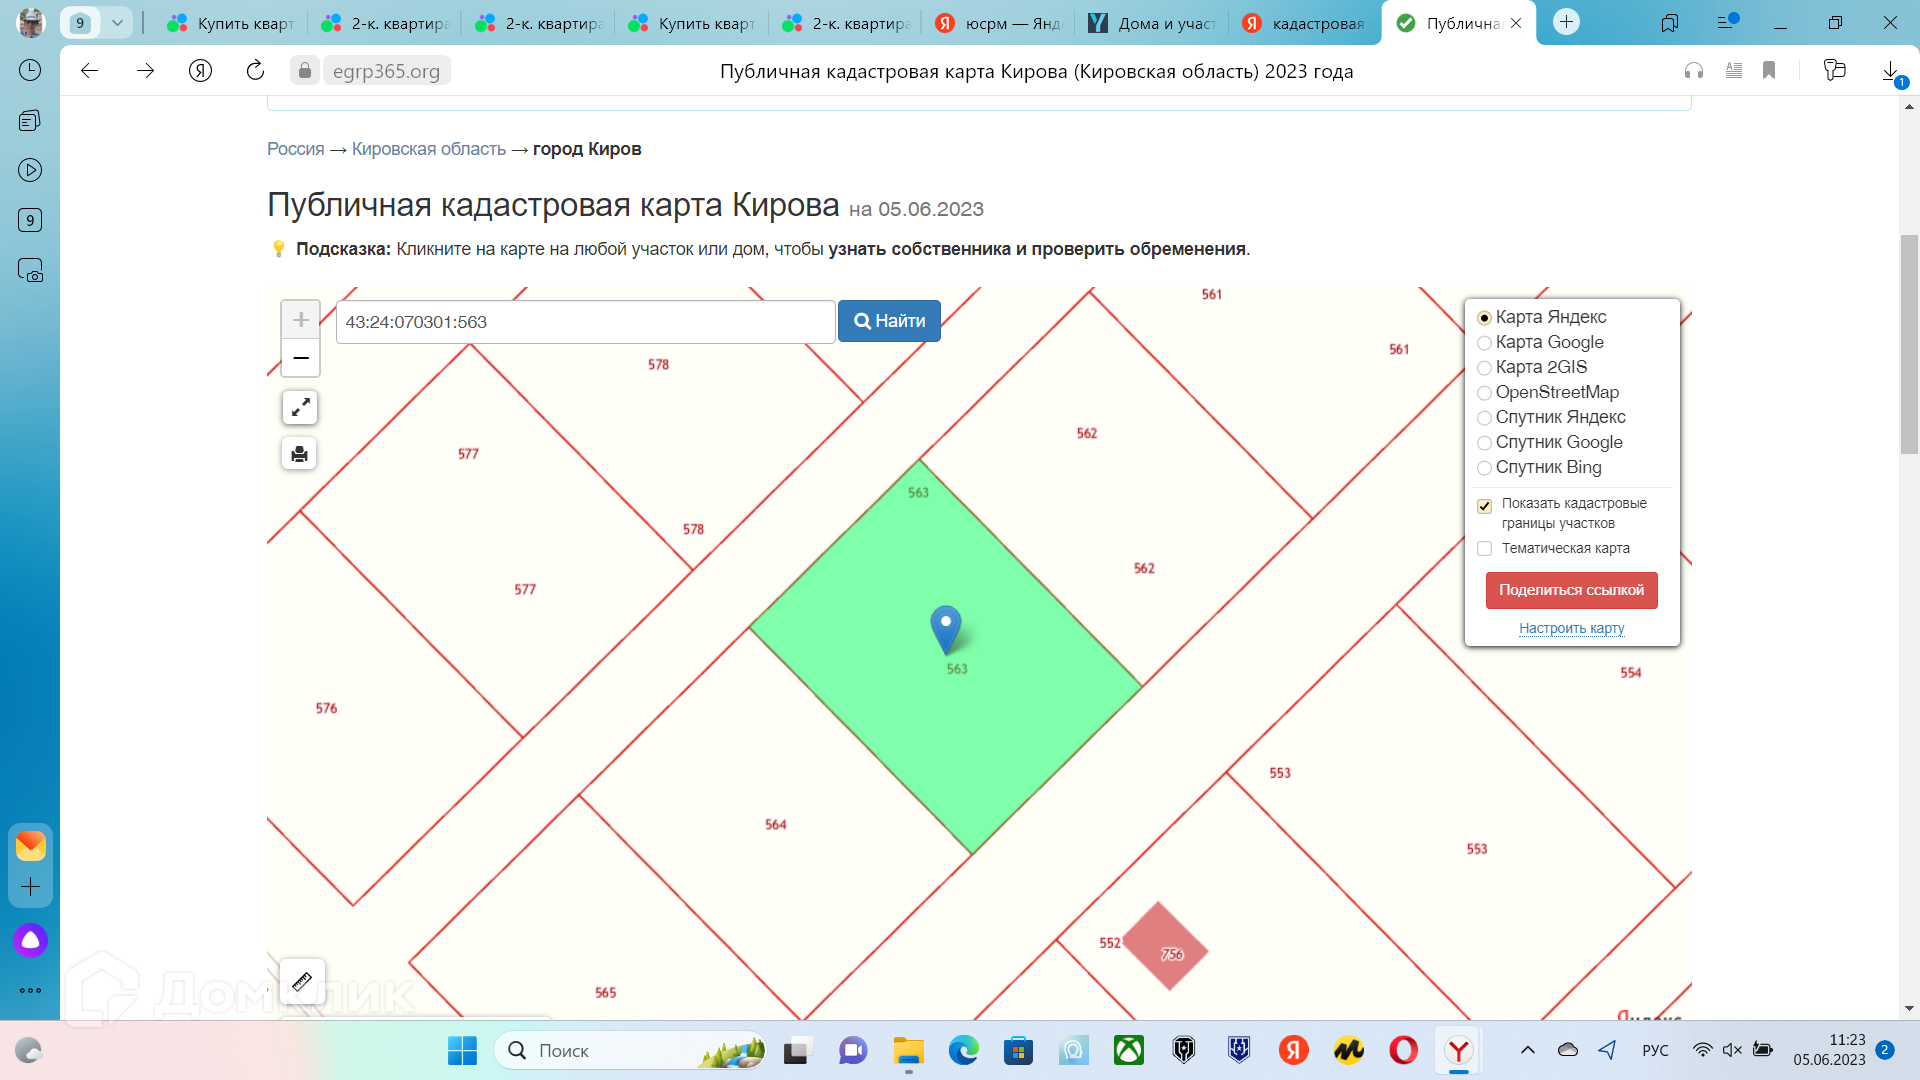The image size is (1920, 1080).
Task: Open map in fullscreen mode
Action: 300,407
